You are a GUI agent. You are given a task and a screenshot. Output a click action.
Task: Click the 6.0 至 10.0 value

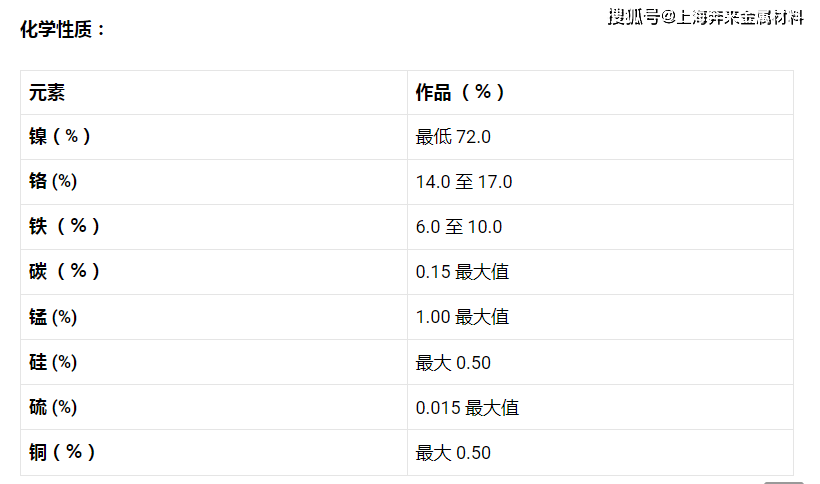[459, 227]
